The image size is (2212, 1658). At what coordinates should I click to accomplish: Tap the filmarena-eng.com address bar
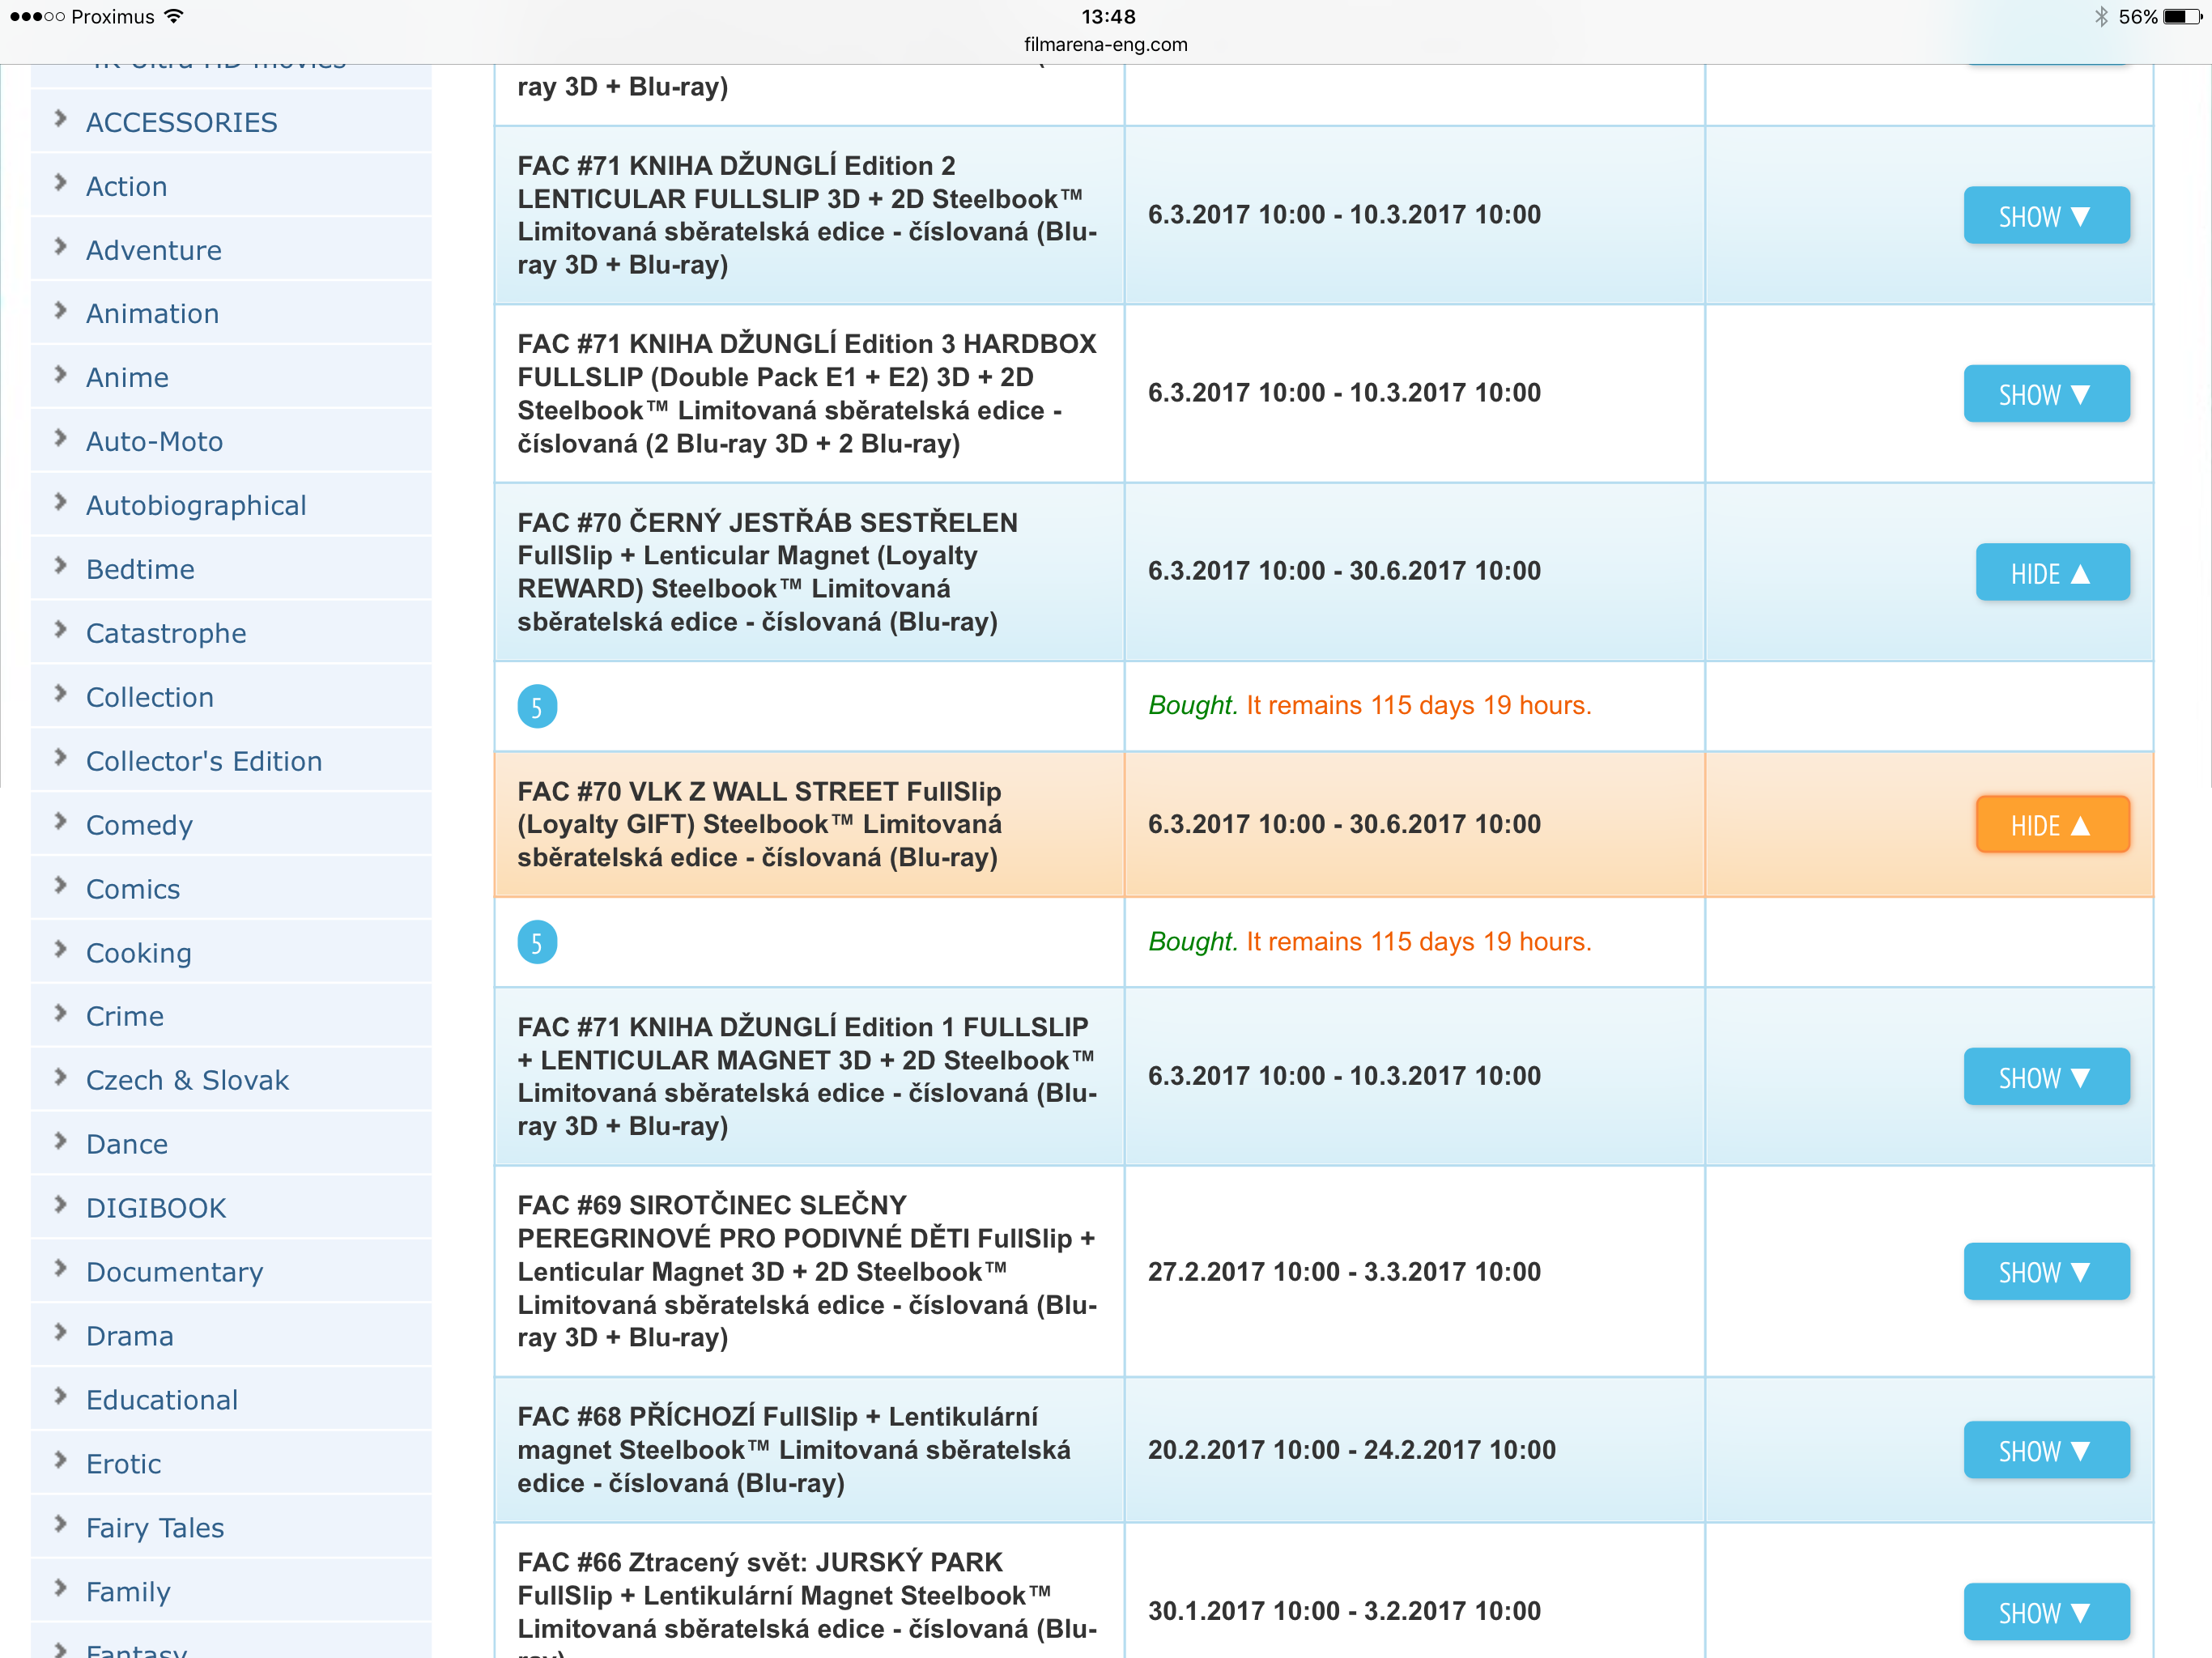(1106, 45)
